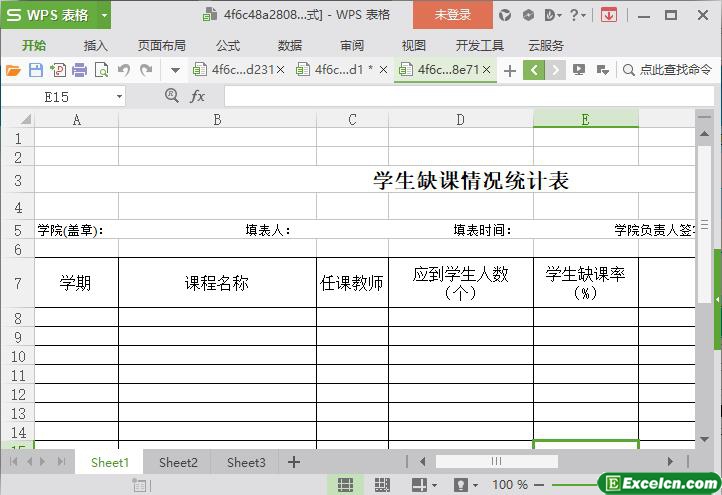Click the 课程名称 header cell
Image resolution: width=722 pixels, height=495 pixels.
point(217,283)
